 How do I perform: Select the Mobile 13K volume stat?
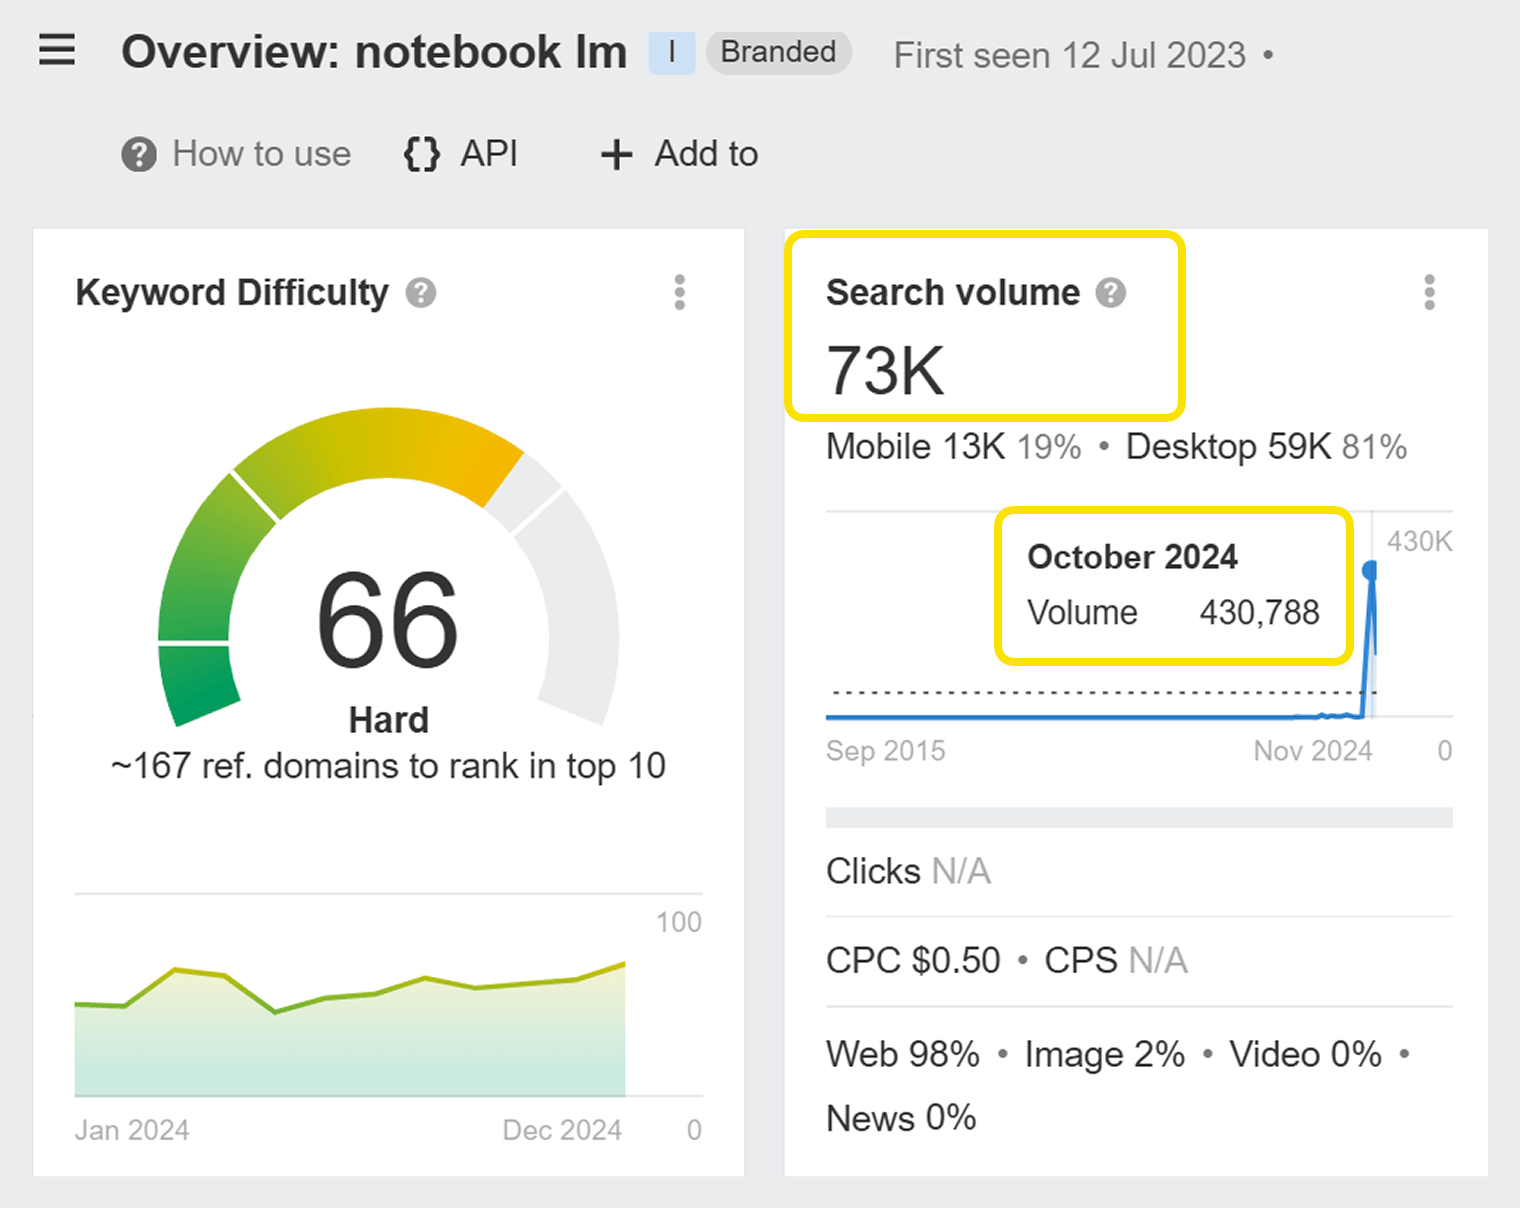(915, 447)
